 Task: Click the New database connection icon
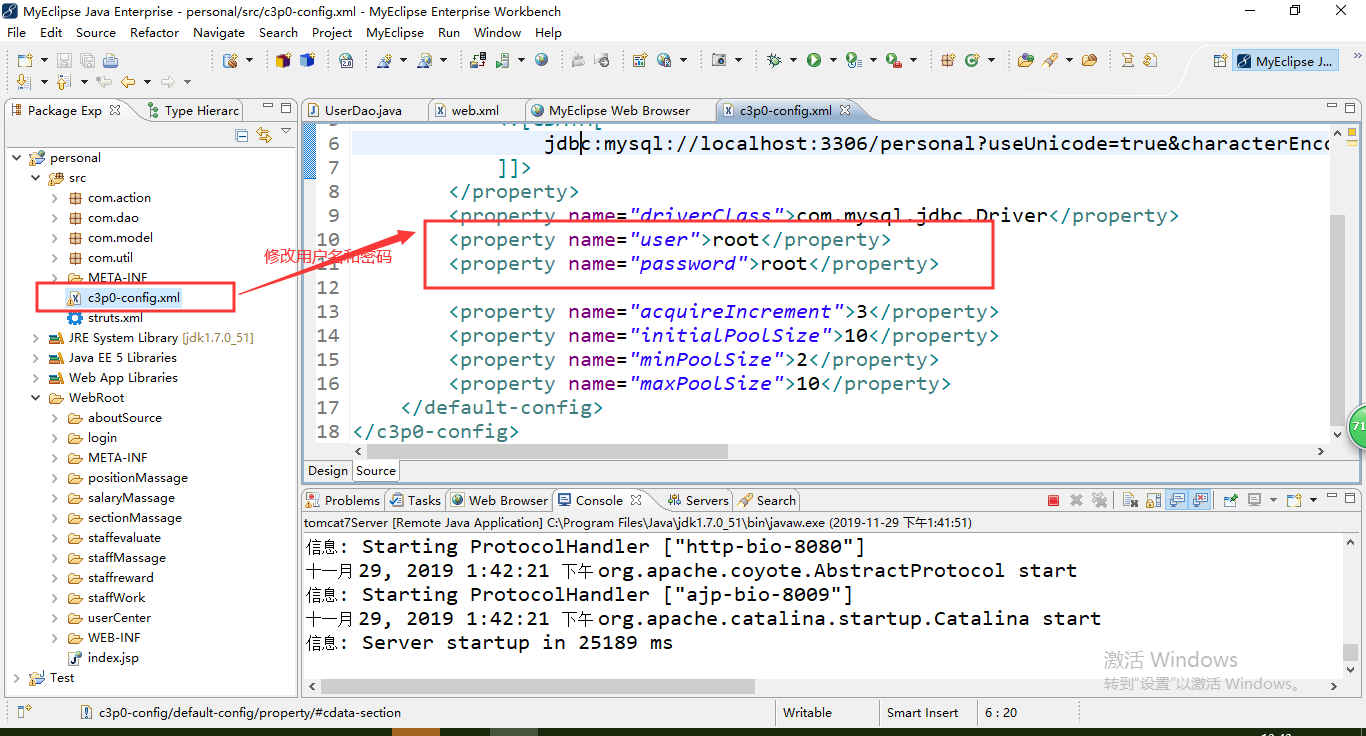(230, 60)
